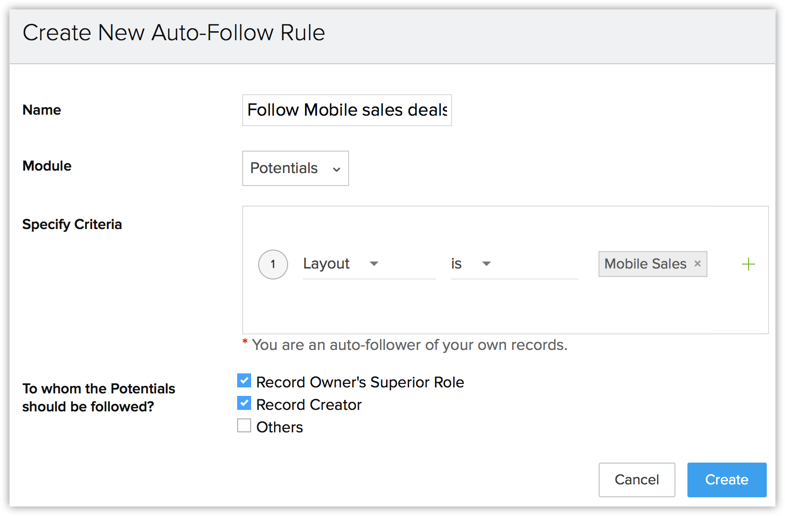This screenshot has width=785, height=516.
Task: Click the 'Create New Auto-Follow Rule' title
Action: 173,33
